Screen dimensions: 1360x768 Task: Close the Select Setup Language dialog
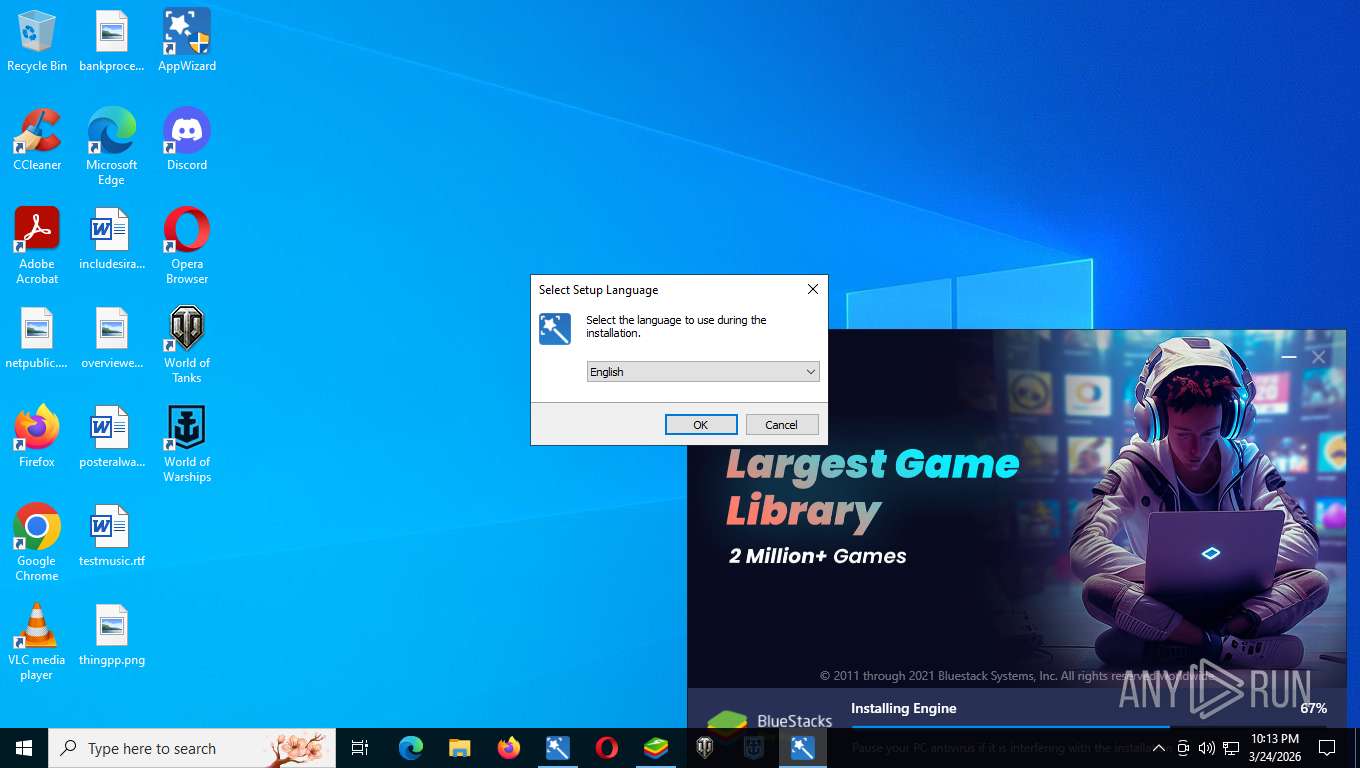pyautogui.click(x=813, y=289)
